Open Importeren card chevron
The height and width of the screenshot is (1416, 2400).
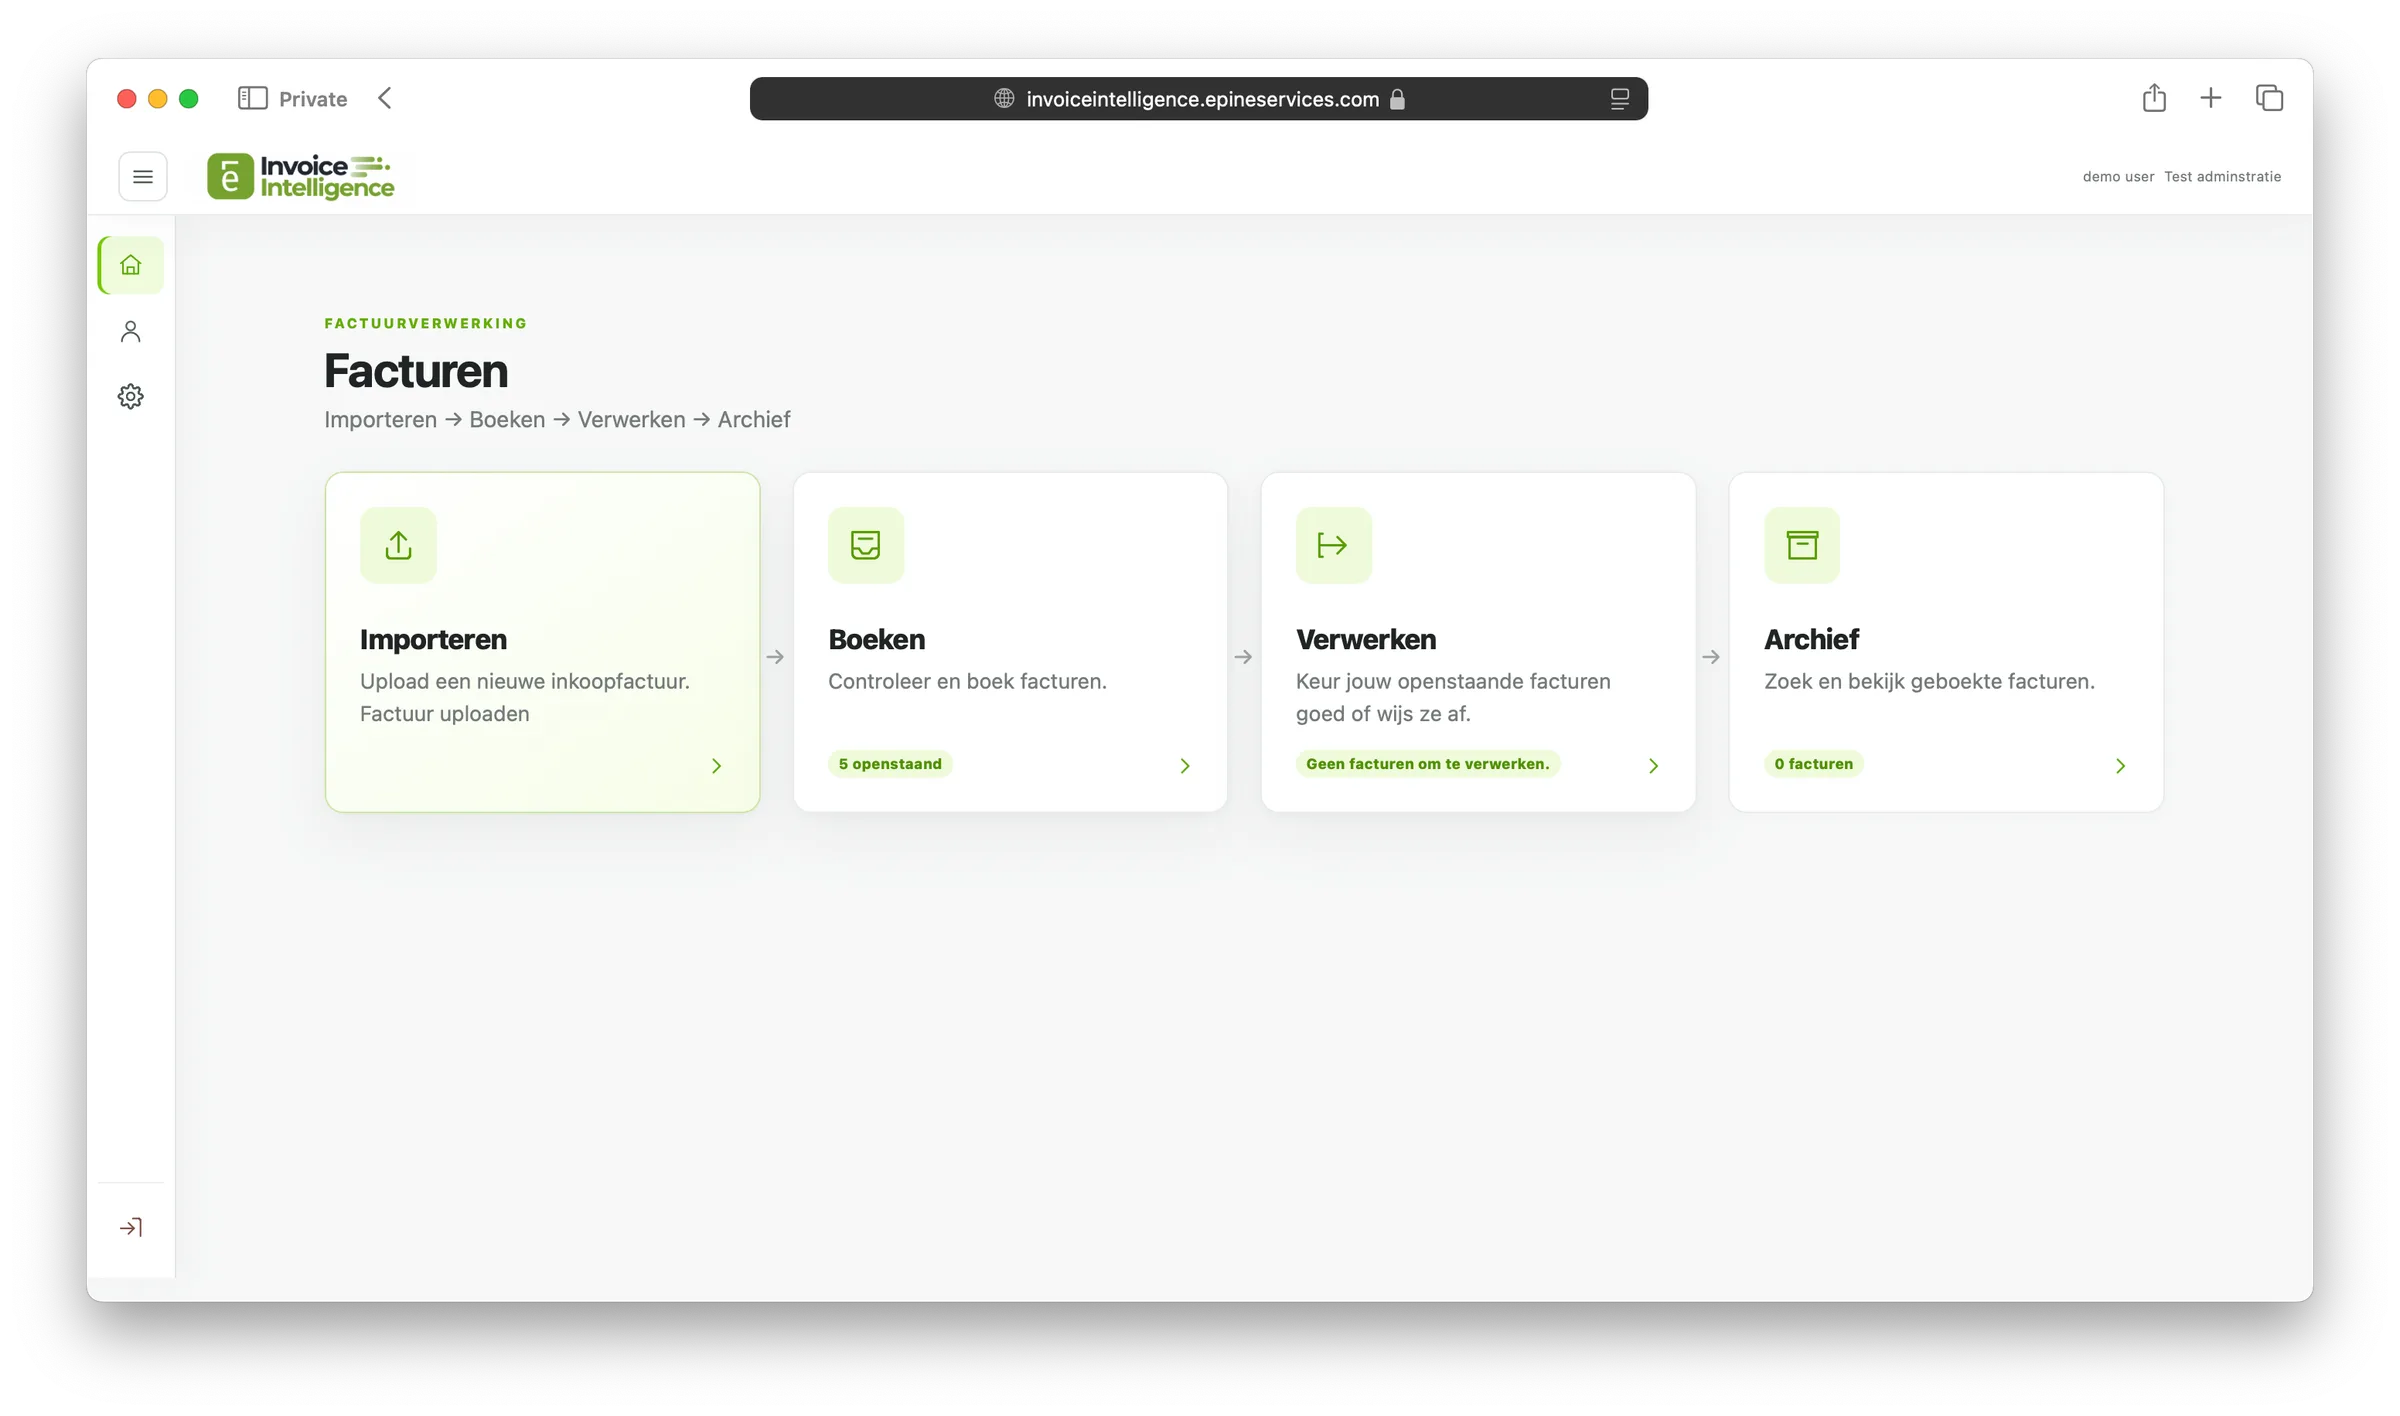pyautogui.click(x=716, y=766)
